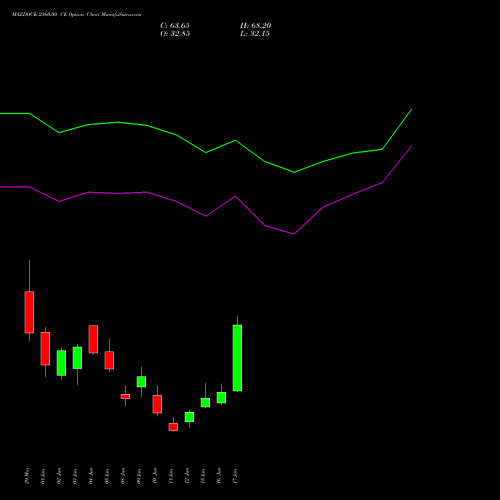Click the 17 Jun date label
500x500 pixels.
[x=235, y=476]
